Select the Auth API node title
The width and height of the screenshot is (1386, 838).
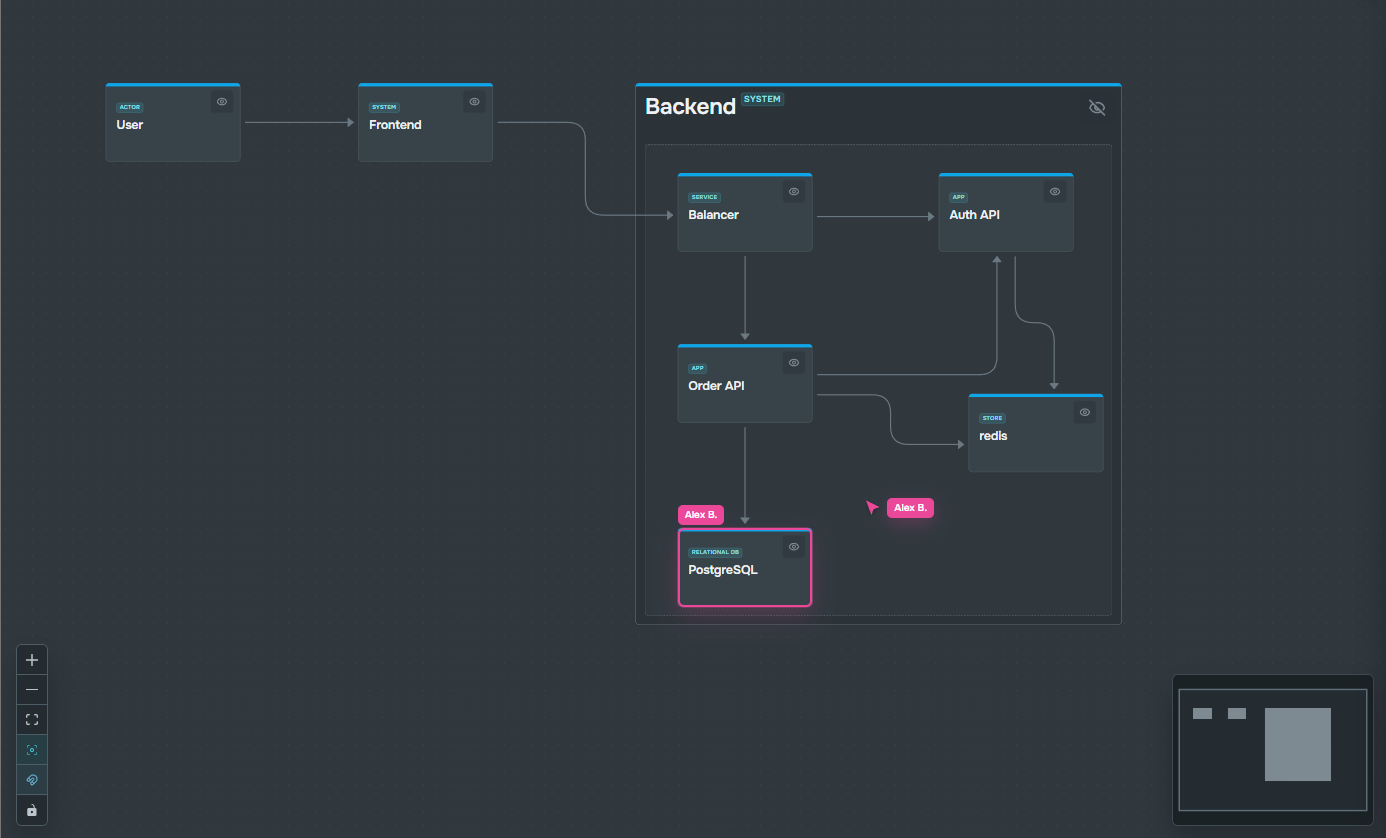974,215
